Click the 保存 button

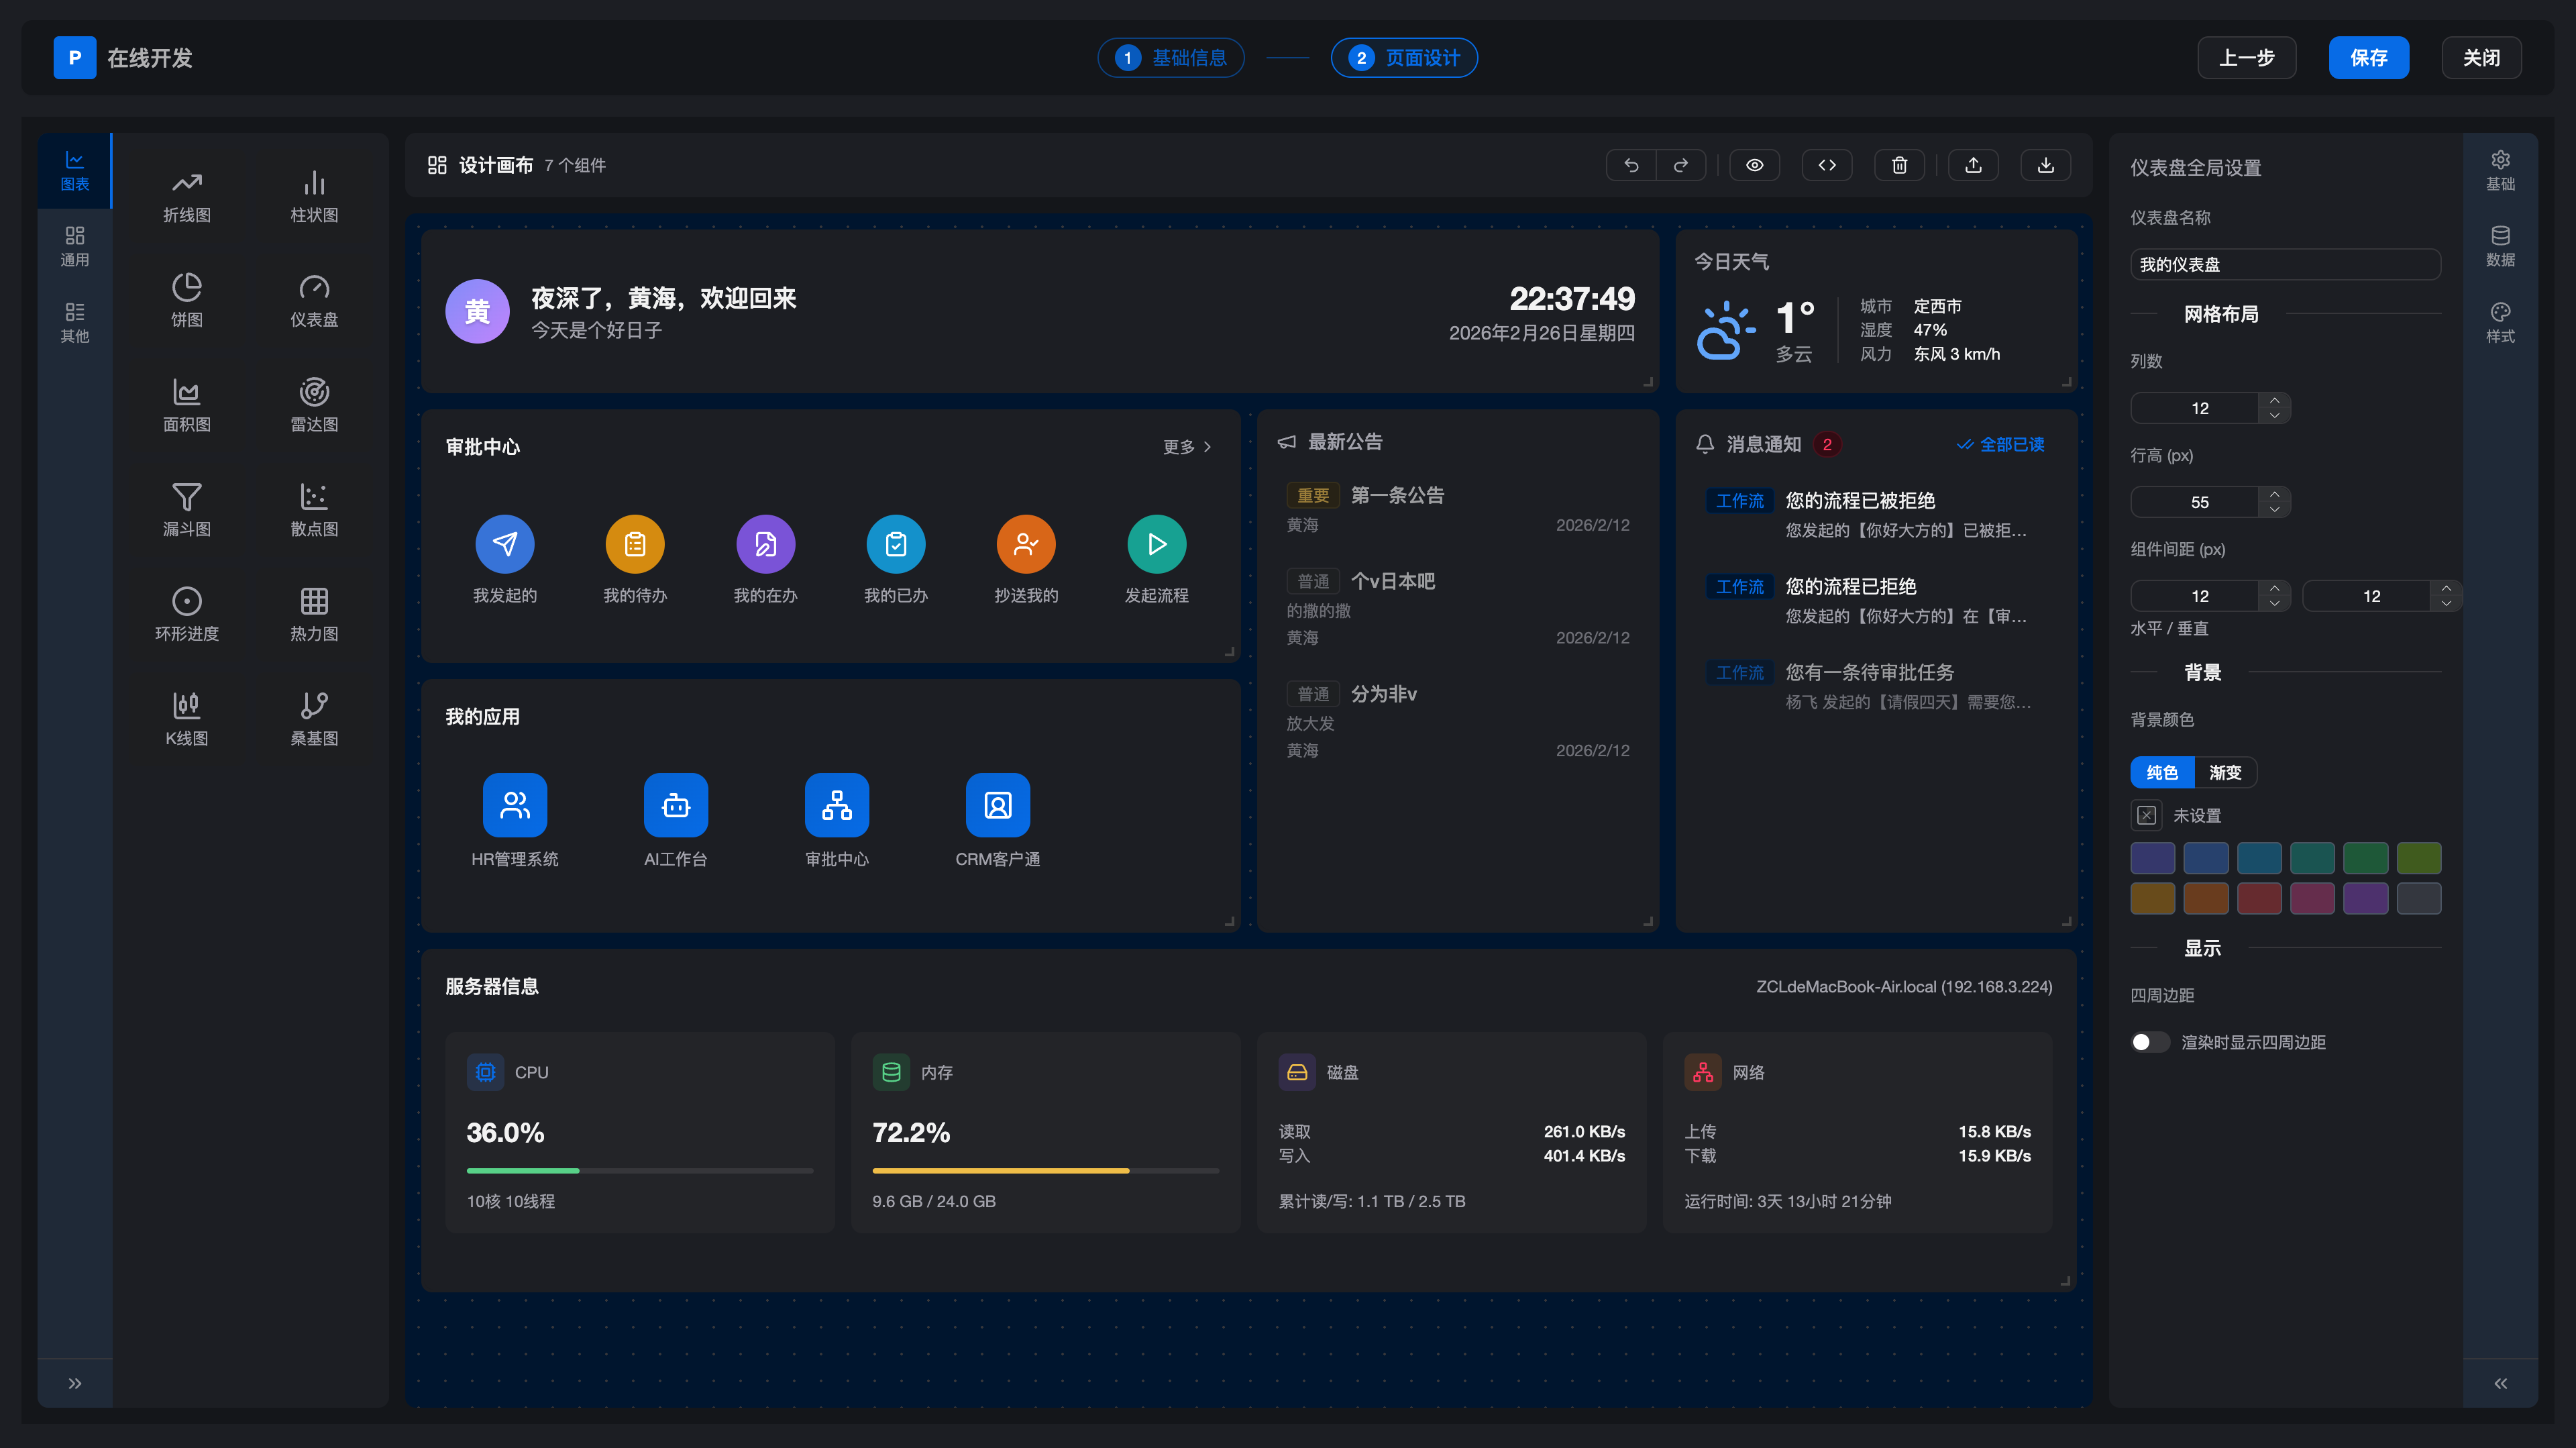pos(2368,58)
